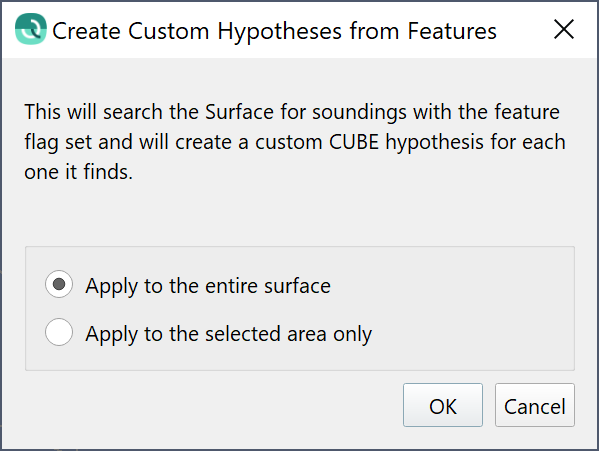Close the Create Custom Hypotheses dialog
This screenshot has height=451, width=599.
(563, 29)
